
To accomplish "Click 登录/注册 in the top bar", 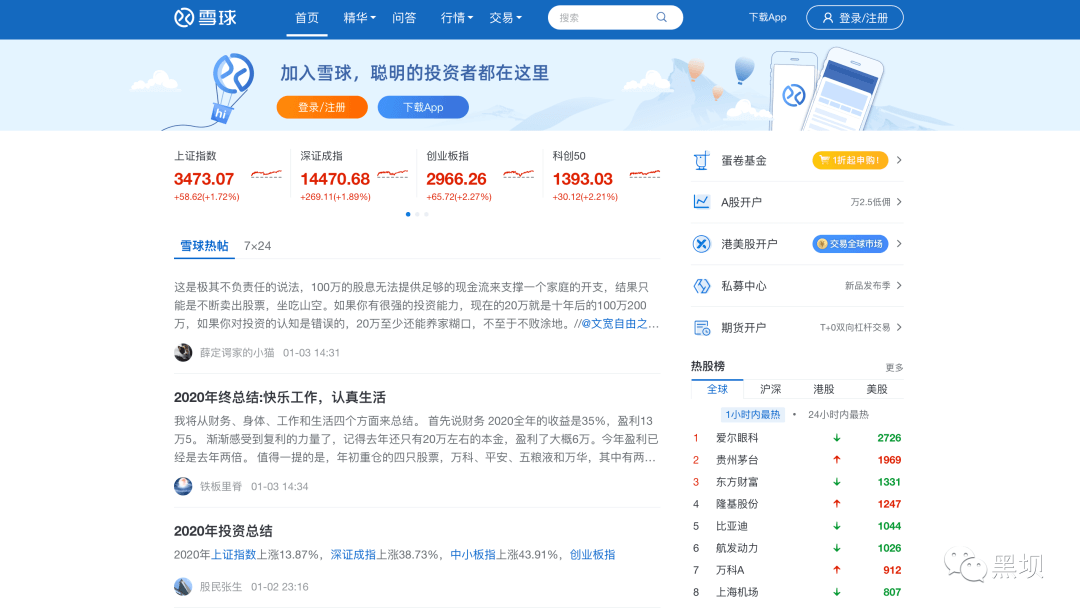I will click(855, 18).
